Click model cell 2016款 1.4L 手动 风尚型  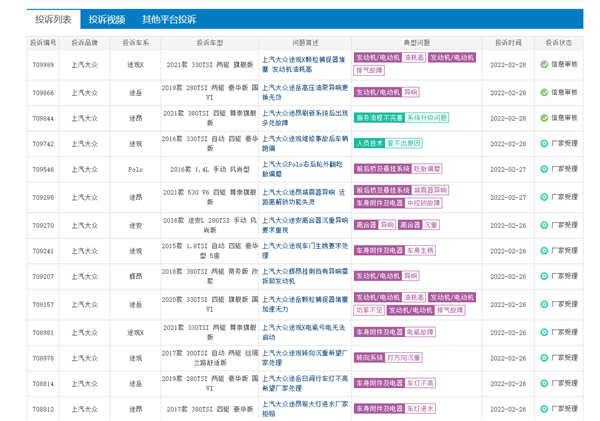210,169
